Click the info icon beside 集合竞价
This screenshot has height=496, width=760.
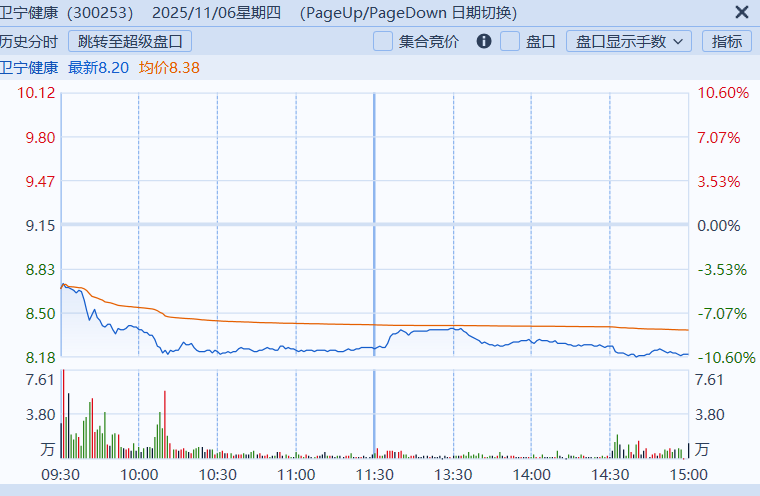point(484,41)
